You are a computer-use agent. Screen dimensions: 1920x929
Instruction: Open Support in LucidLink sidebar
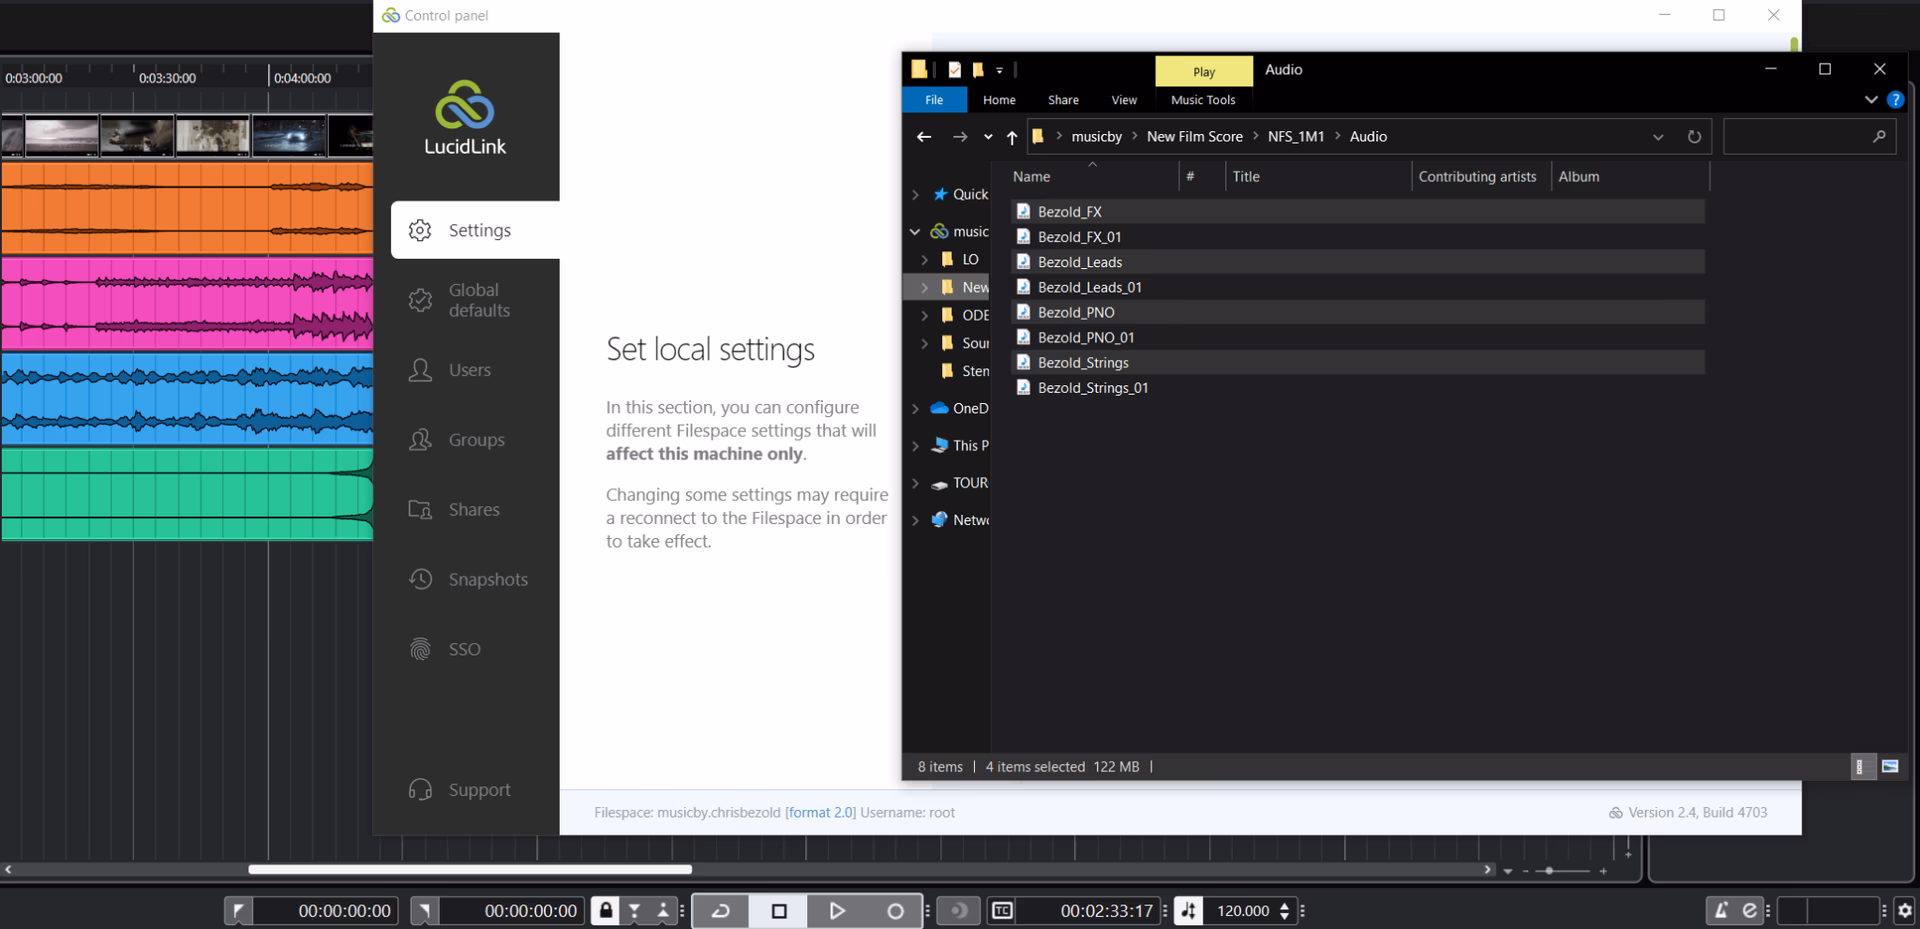pos(479,790)
